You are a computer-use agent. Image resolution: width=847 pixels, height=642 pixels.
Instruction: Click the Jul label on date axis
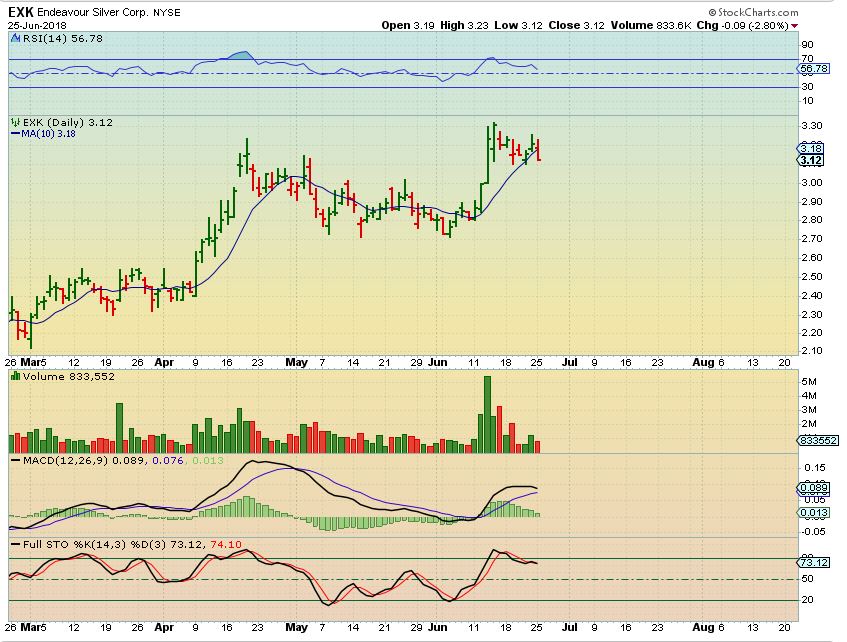point(566,362)
